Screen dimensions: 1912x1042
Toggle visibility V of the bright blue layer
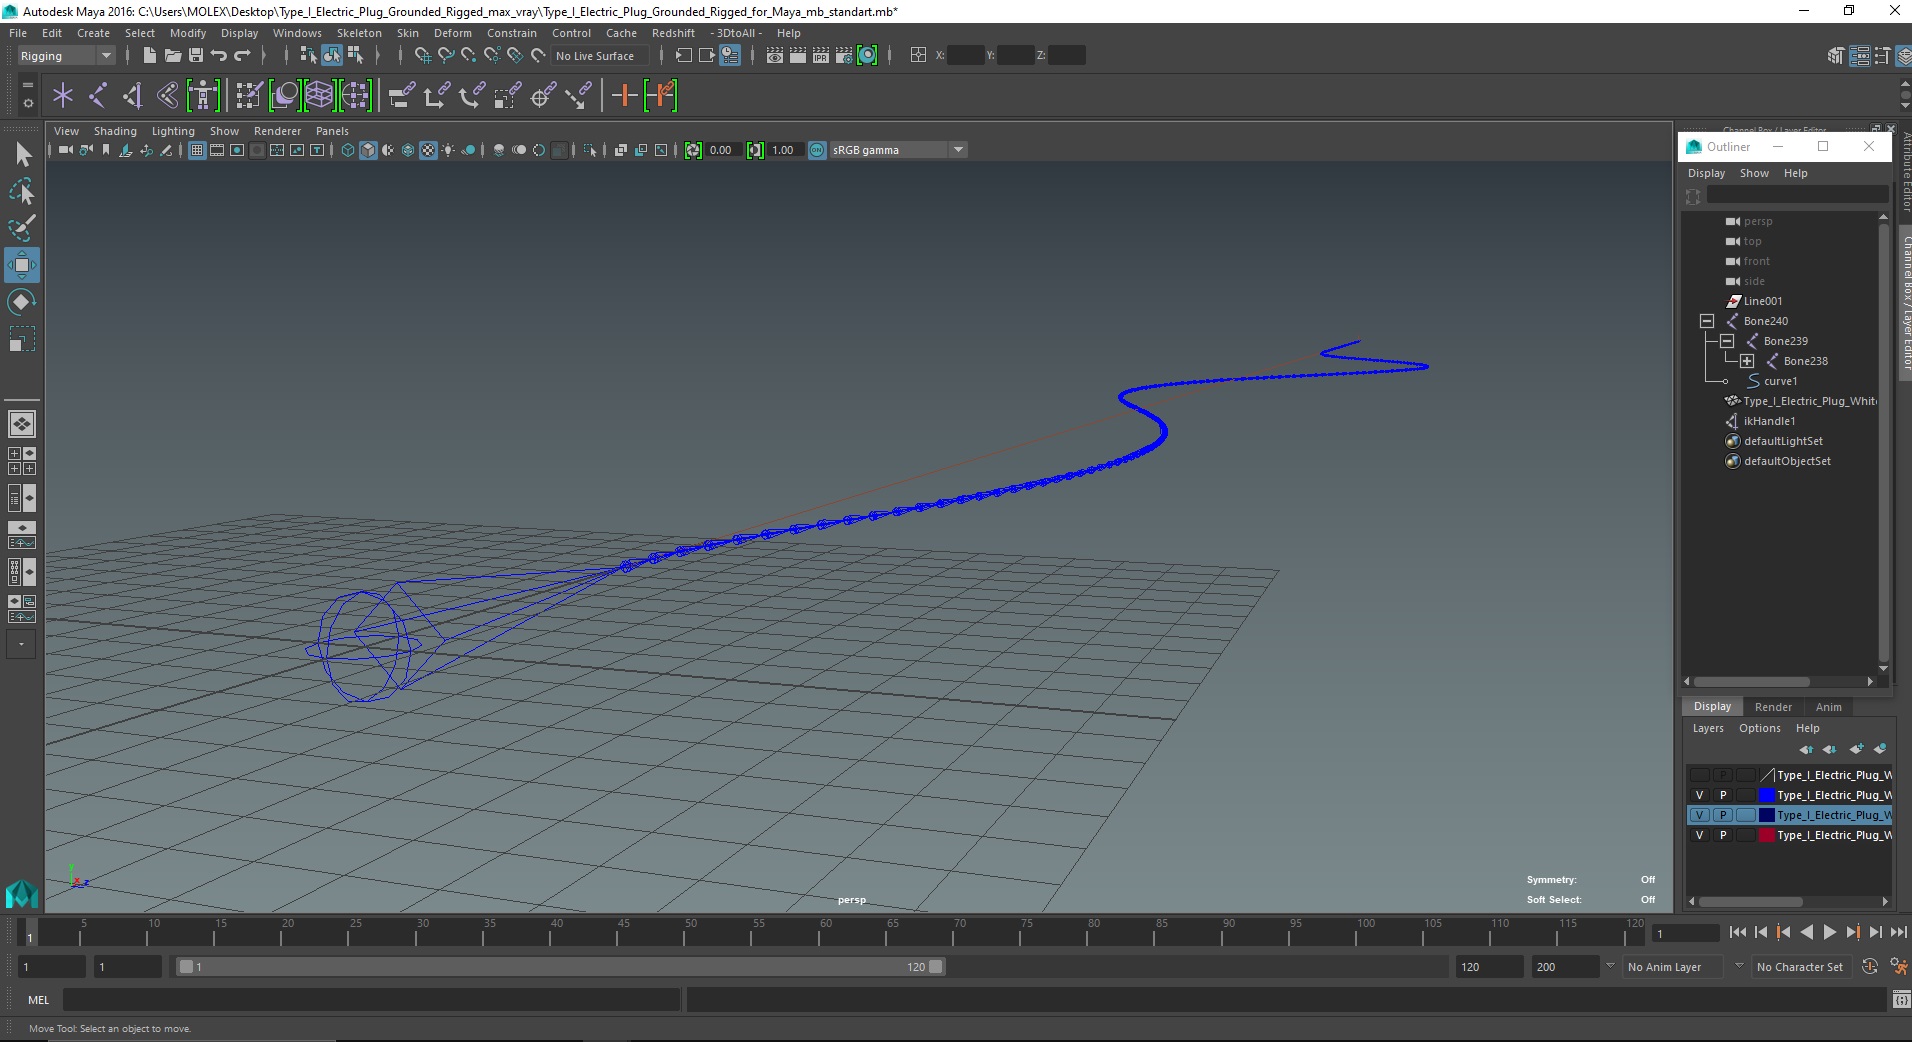pos(1699,795)
